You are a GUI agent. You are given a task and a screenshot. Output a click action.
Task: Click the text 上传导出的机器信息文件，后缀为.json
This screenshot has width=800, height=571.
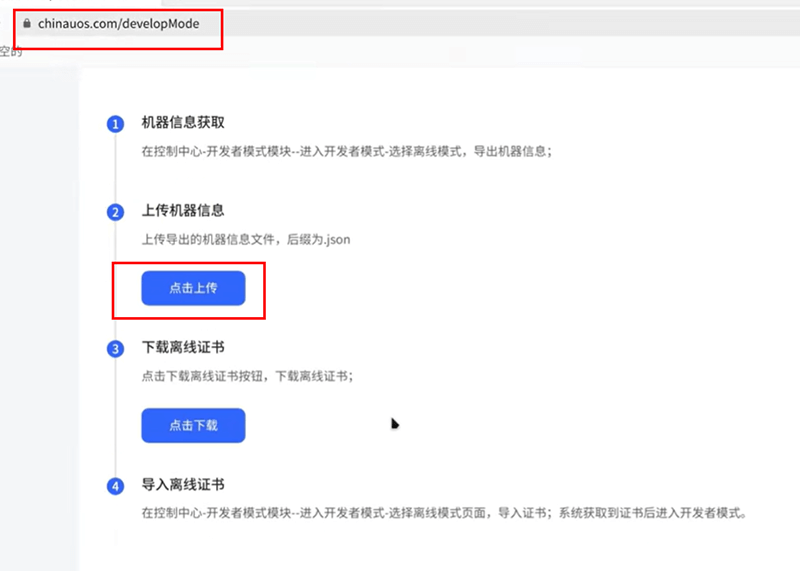click(x=246, y=239)
